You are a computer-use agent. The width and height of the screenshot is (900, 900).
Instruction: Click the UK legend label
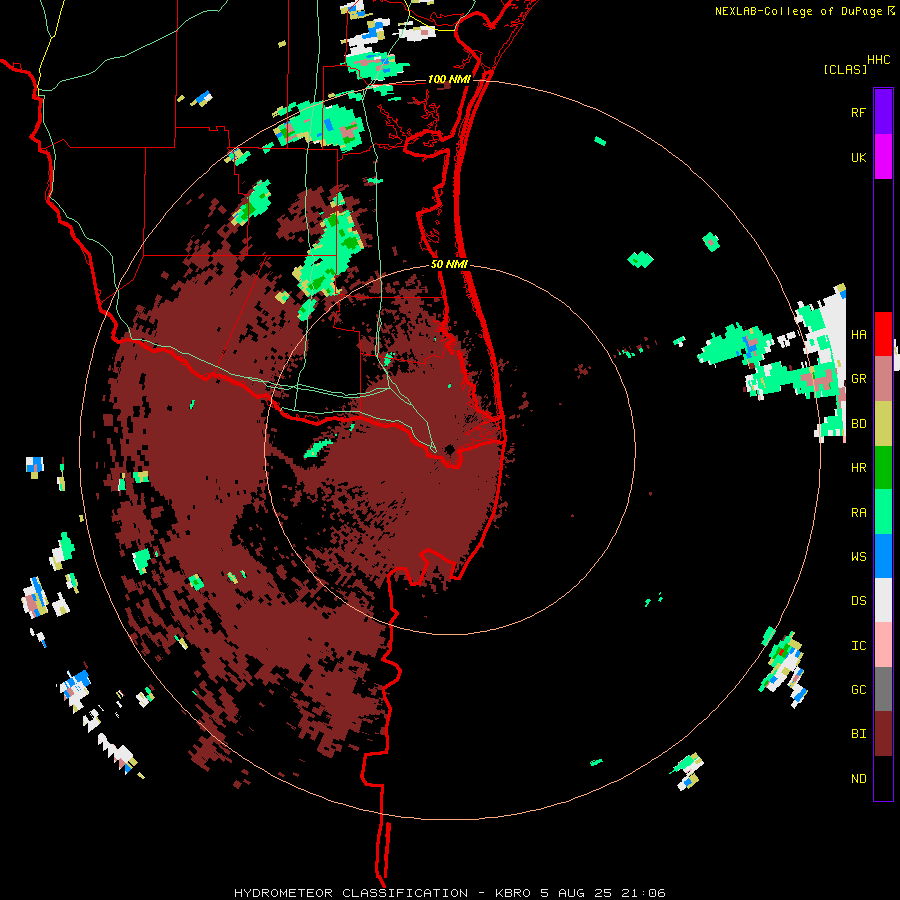click(x=858, y=157)
